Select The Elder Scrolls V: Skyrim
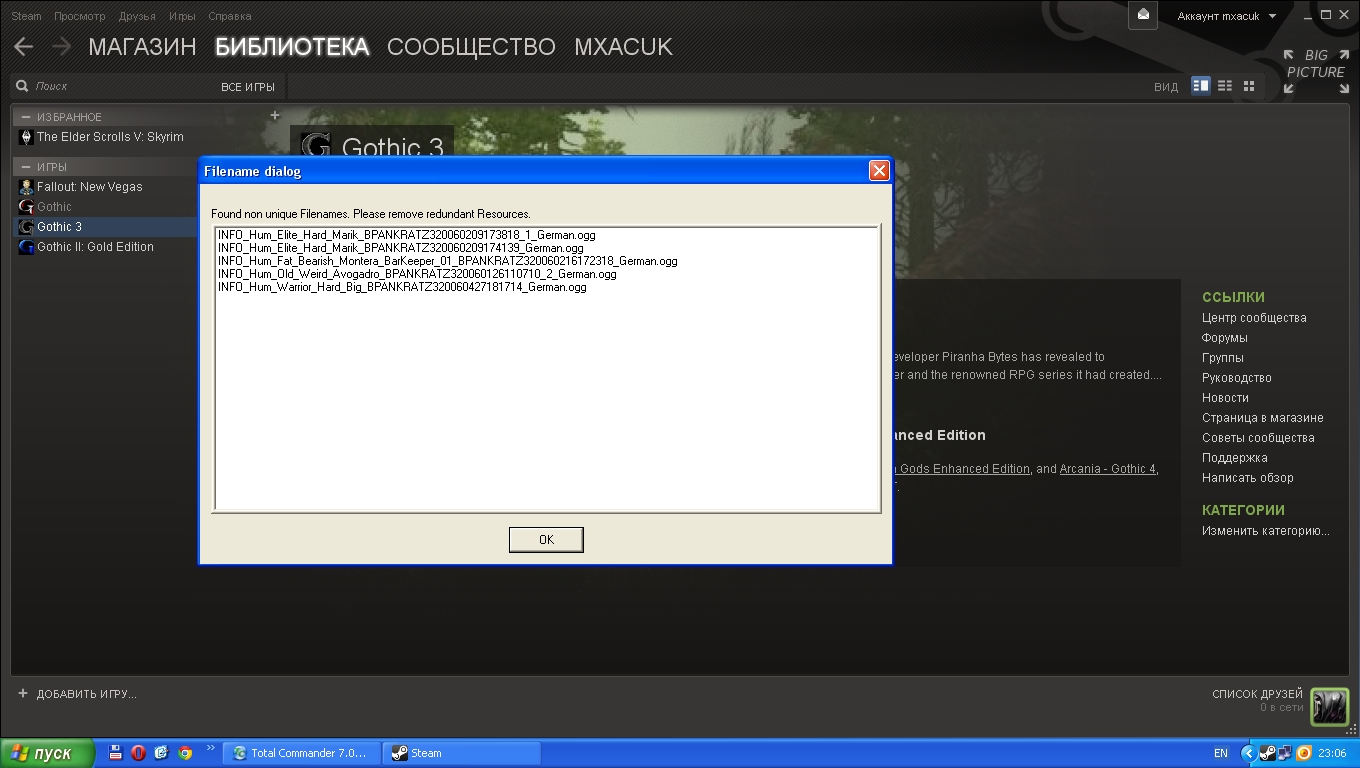 coord(108,137)
